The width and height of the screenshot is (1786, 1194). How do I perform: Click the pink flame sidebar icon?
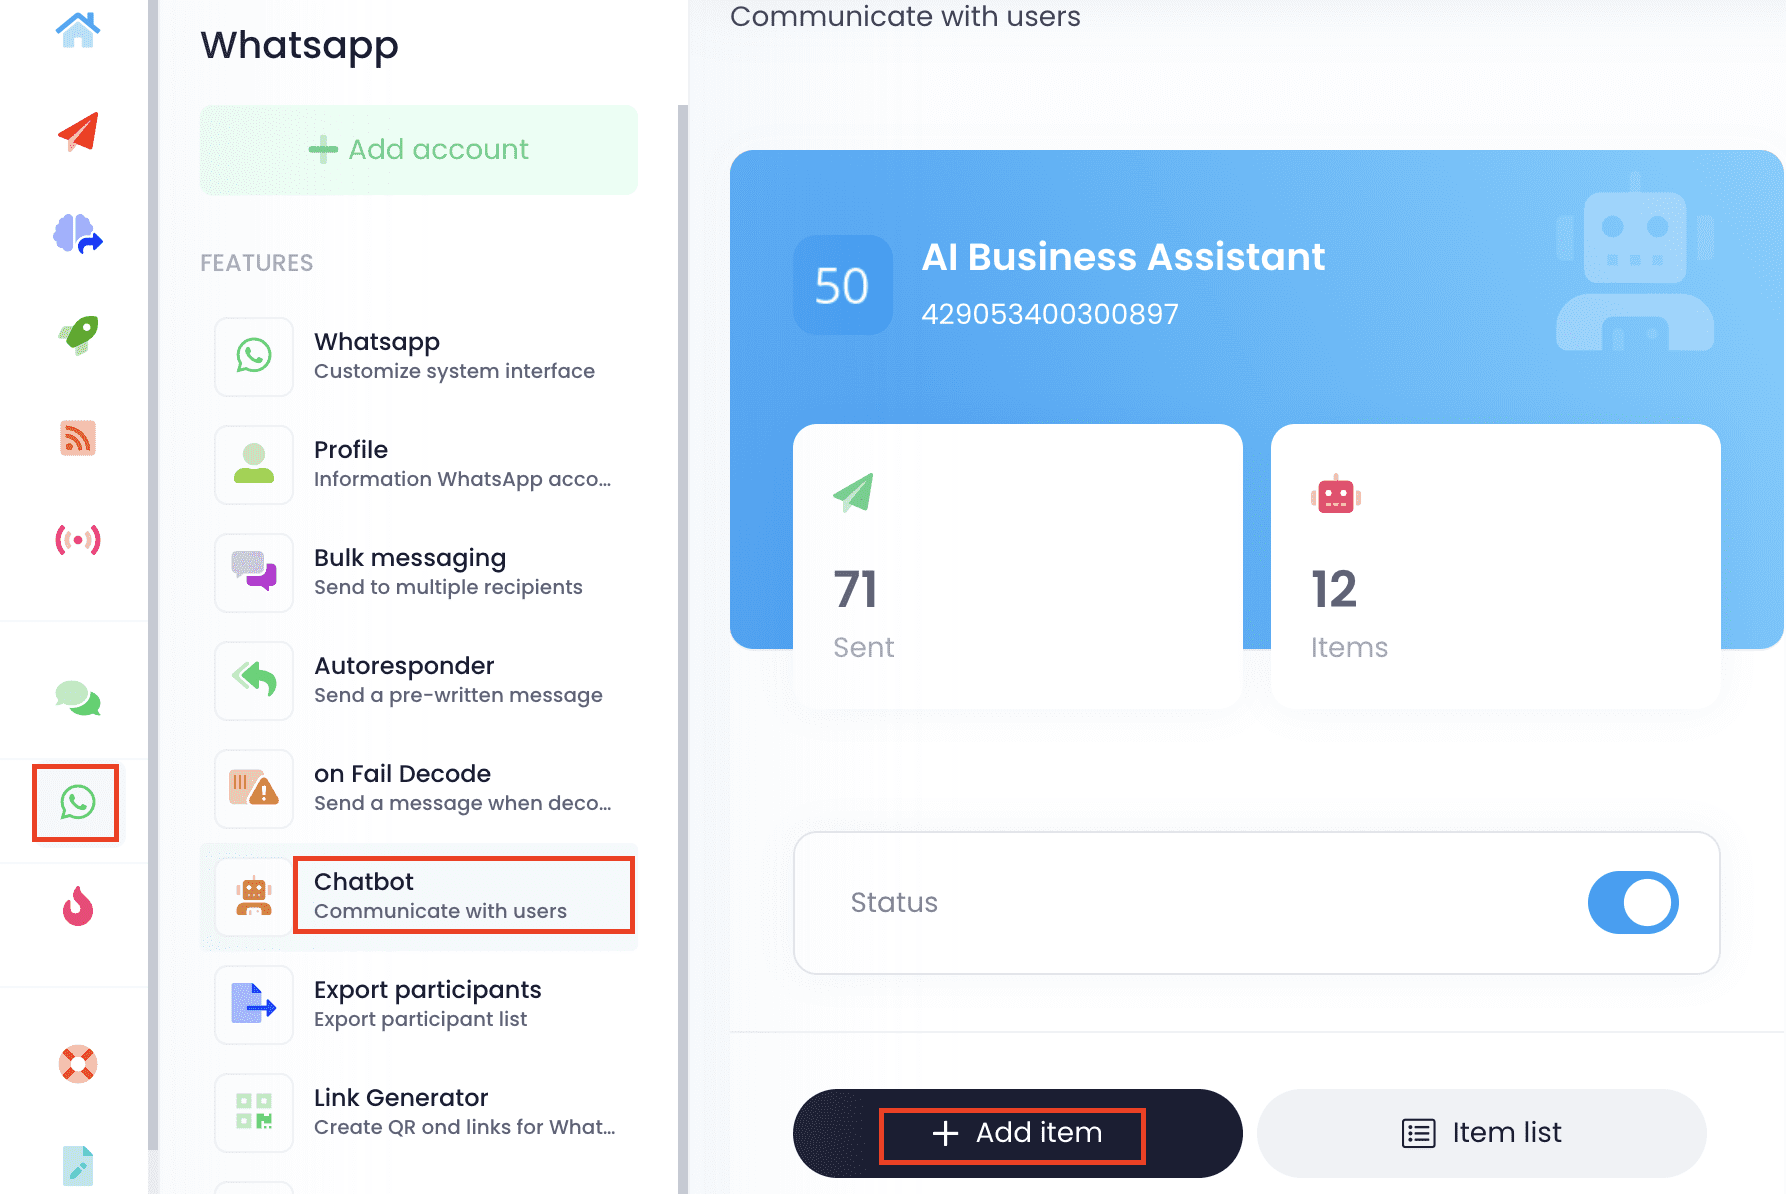(x=77, y=907)
